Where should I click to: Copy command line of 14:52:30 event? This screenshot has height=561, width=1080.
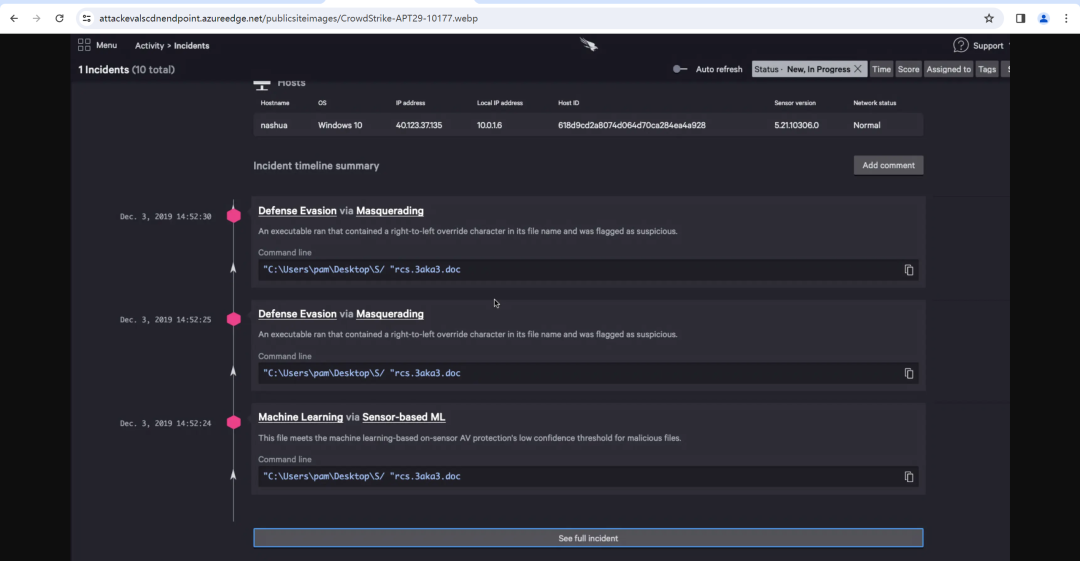[x=908, y=270]
